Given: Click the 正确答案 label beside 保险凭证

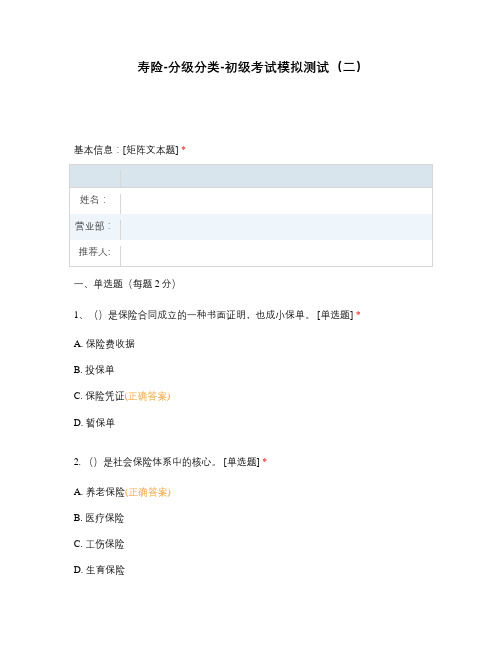Looking at the screenshot, I should tap(147, 397).
